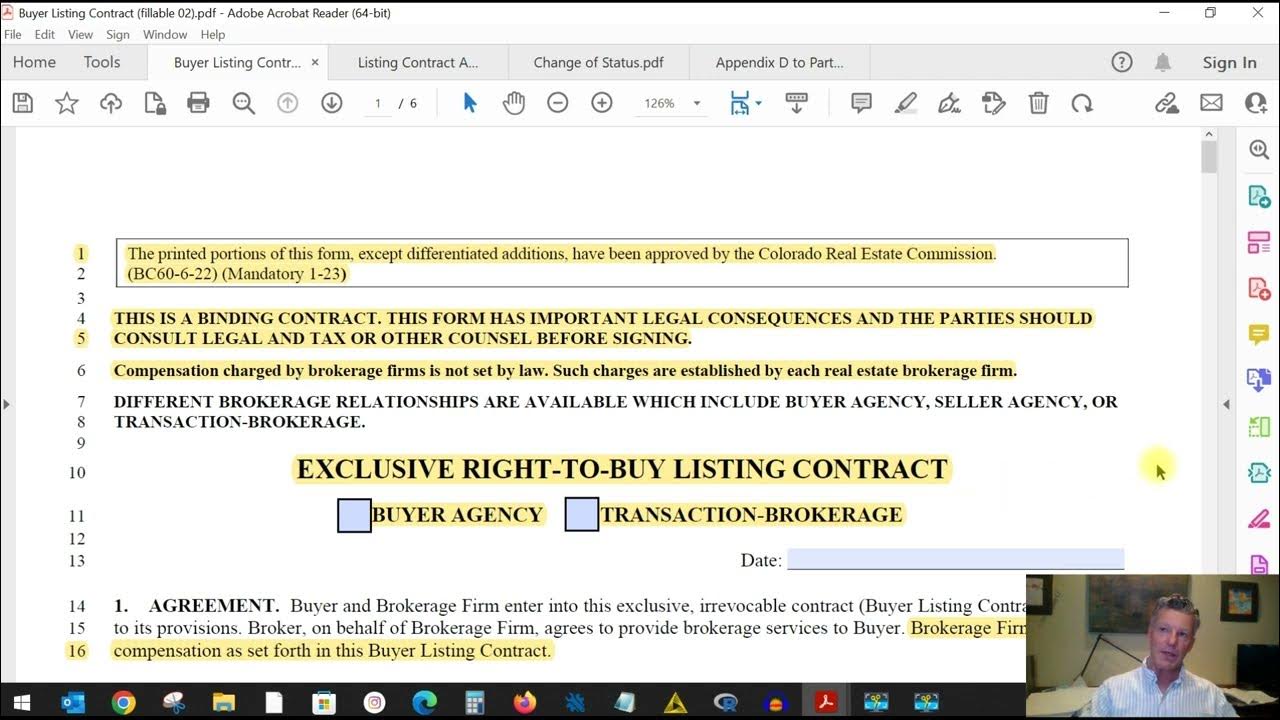Activate the hand pan tool
Screen dimensions: 1280x720
(513, 103)
